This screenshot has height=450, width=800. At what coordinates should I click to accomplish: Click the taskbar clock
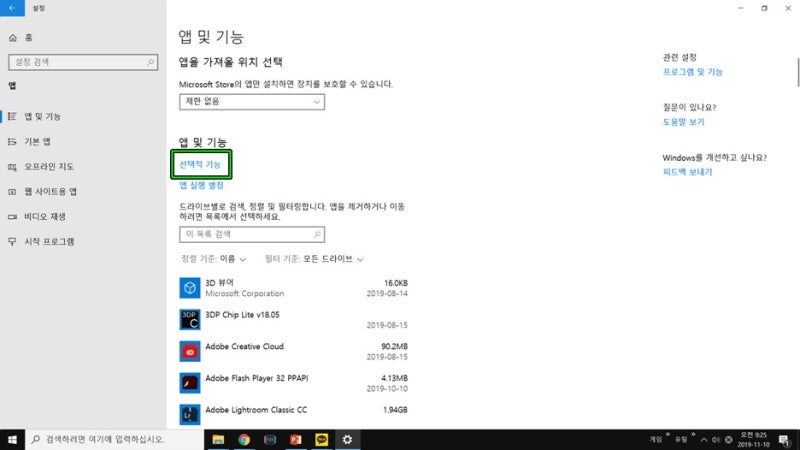754,440
